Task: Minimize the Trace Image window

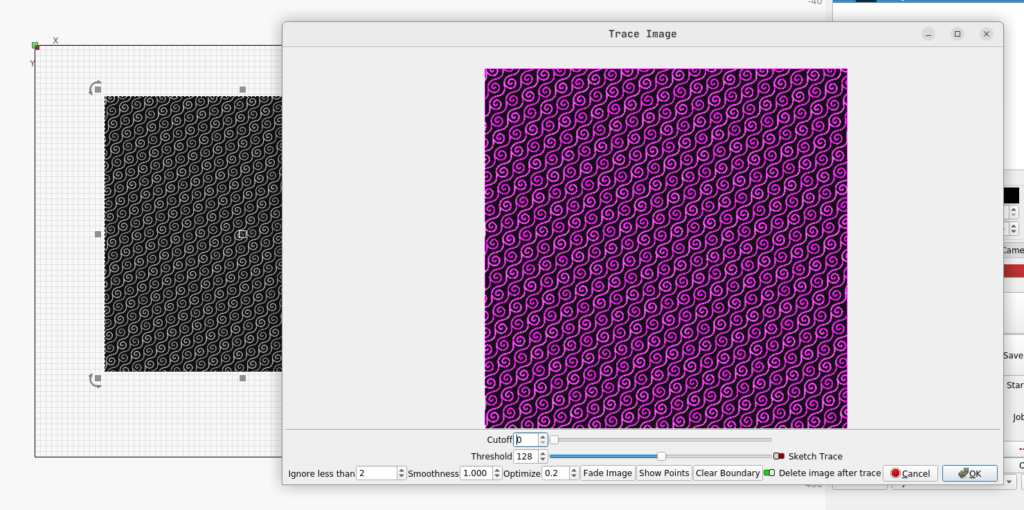Action: (929, 34)
